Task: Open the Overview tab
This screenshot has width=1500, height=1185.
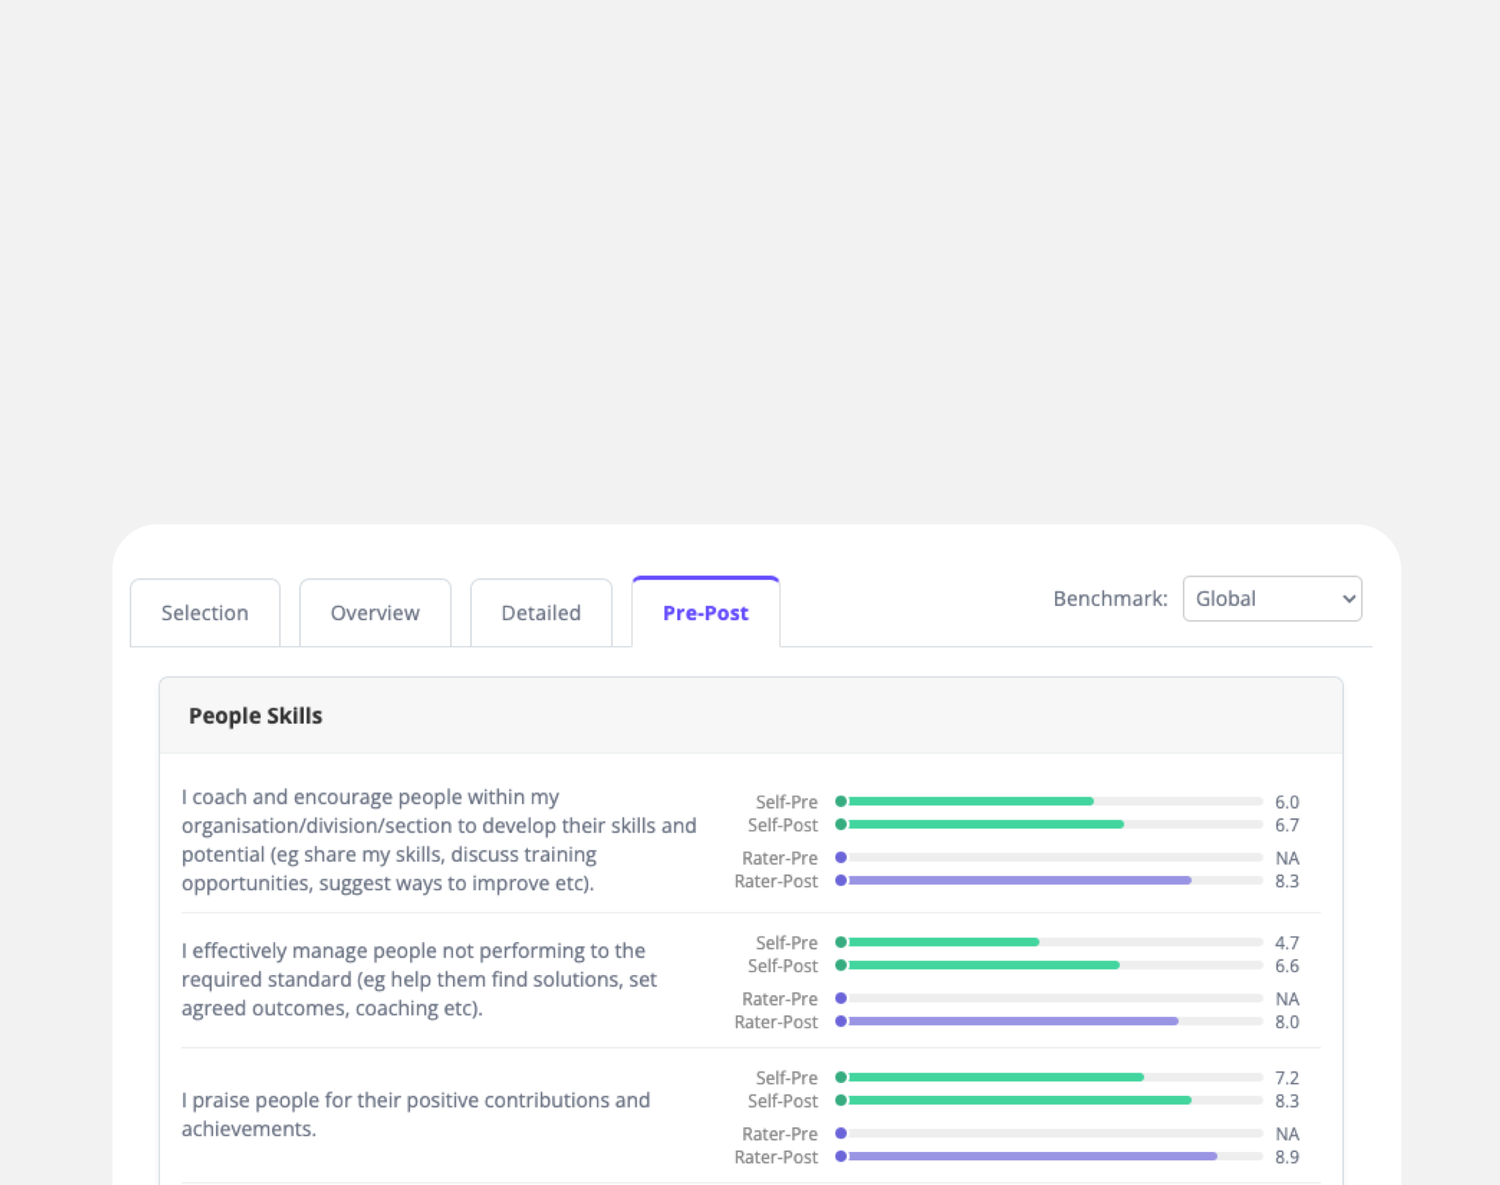Action: click(375, 613)
